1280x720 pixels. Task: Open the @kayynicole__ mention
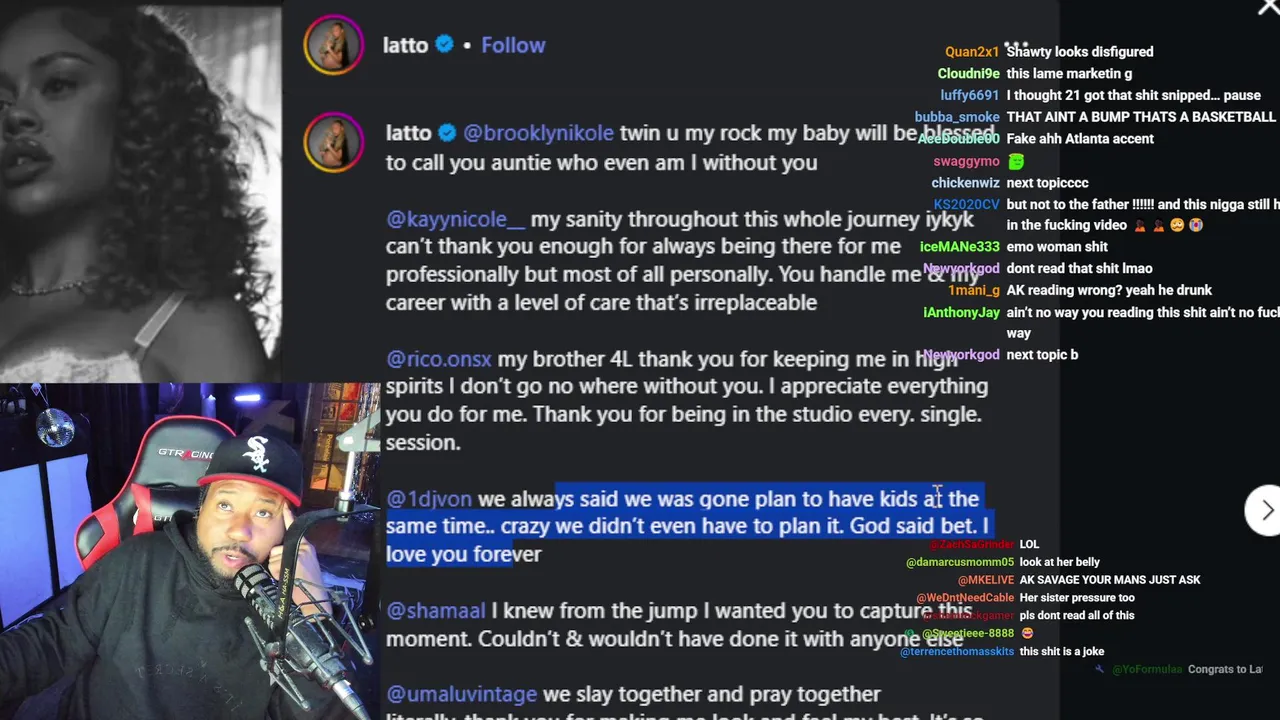[455, 219]
